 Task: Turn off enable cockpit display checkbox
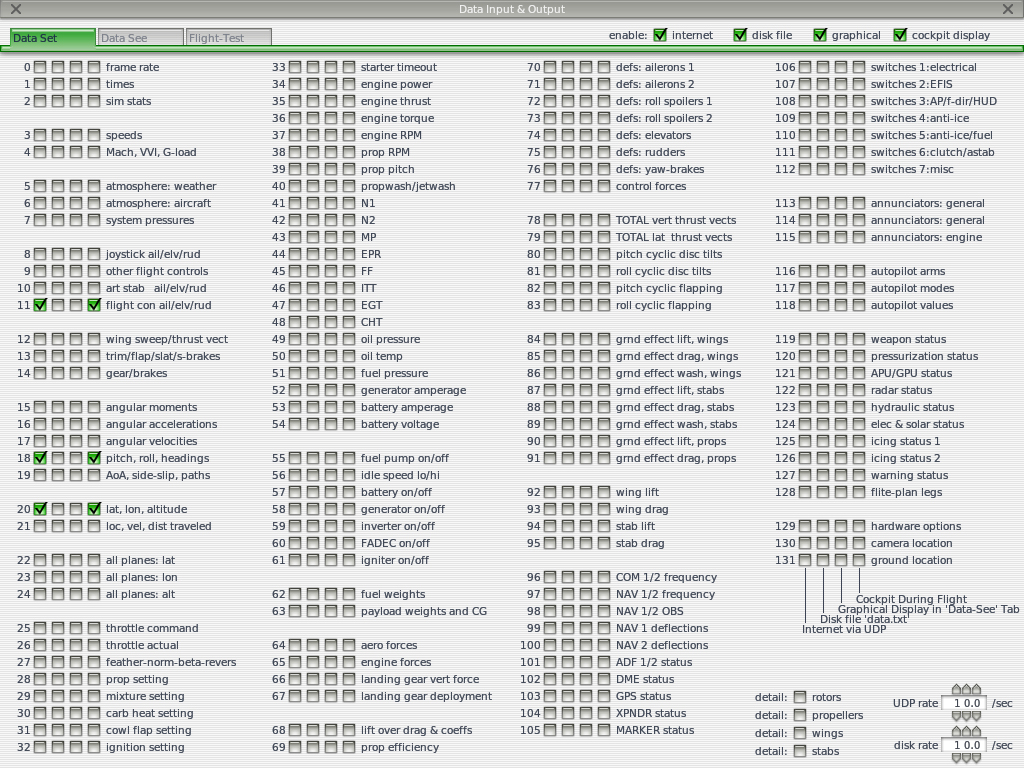pos(900,35)
